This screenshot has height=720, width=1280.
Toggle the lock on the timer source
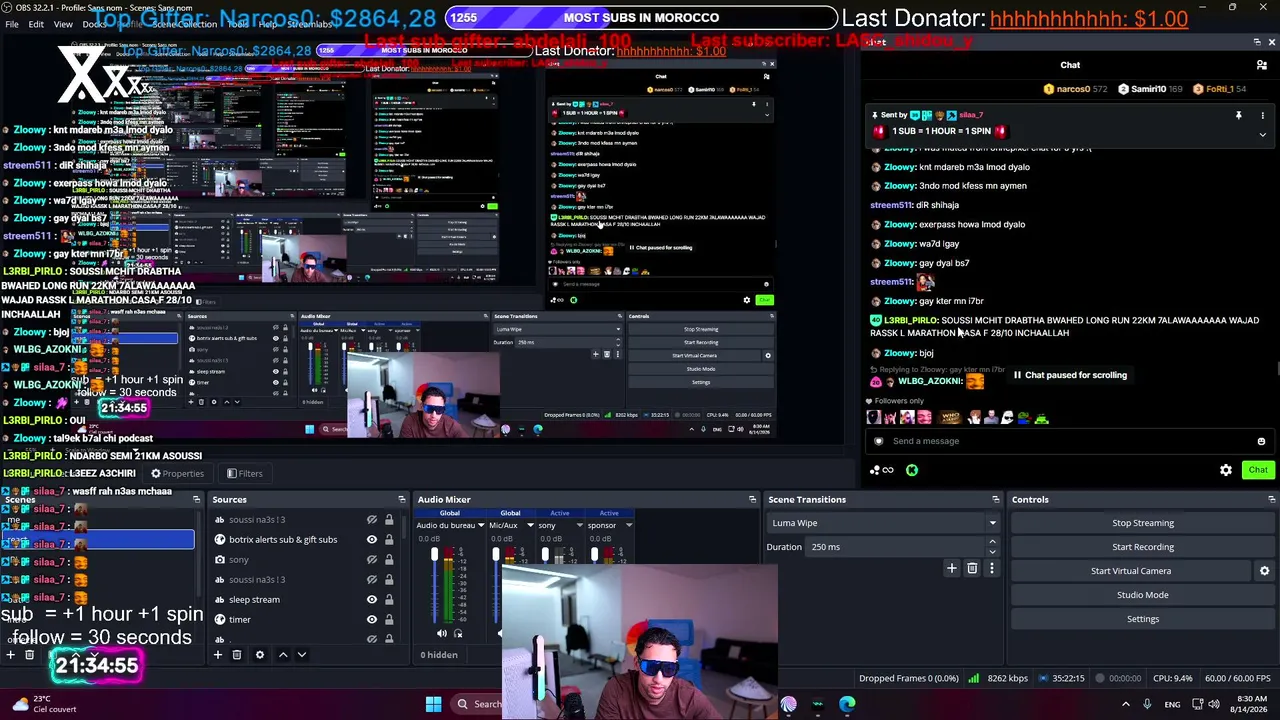click(389, 620)
